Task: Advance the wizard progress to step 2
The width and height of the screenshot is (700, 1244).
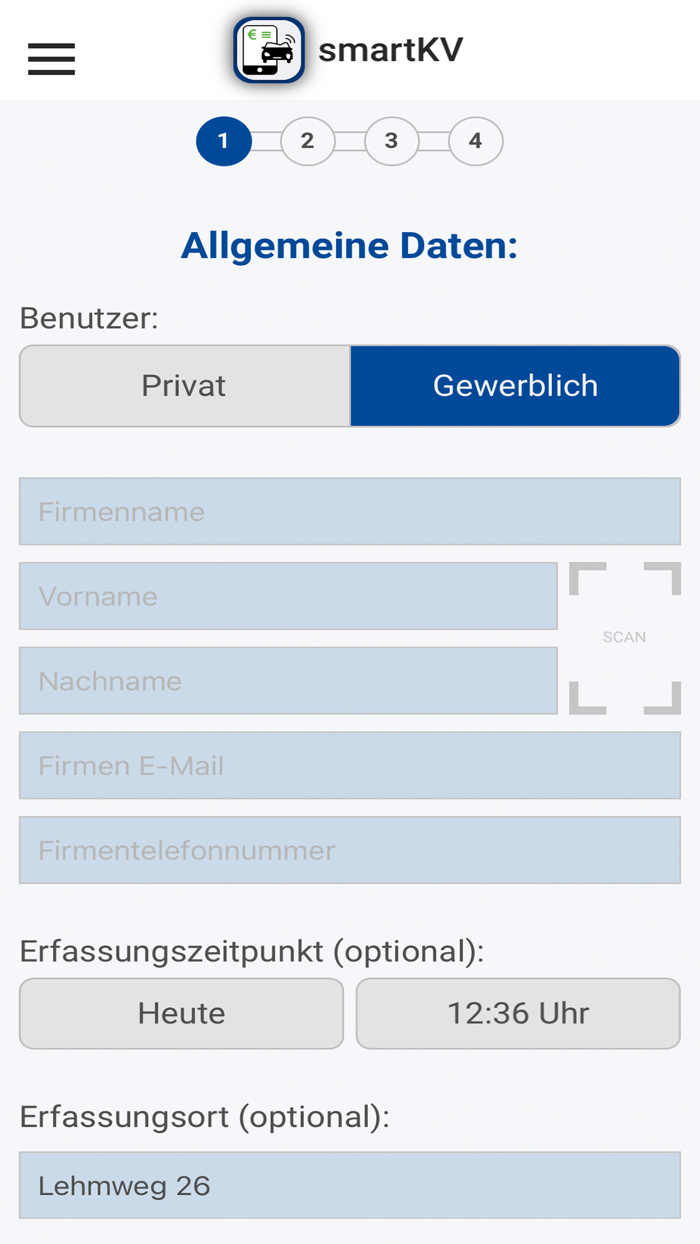Action: tap(307, 140)
